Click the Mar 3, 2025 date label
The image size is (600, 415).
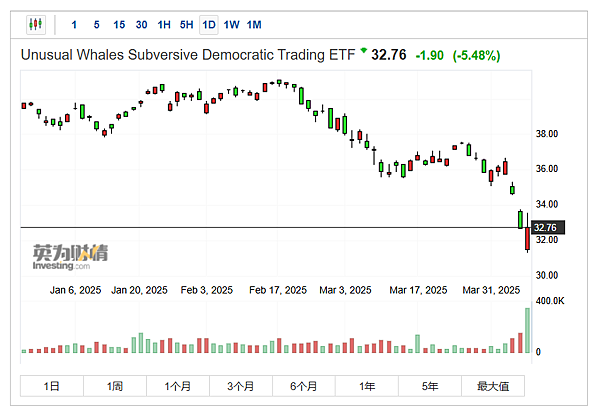coord(345,290)
